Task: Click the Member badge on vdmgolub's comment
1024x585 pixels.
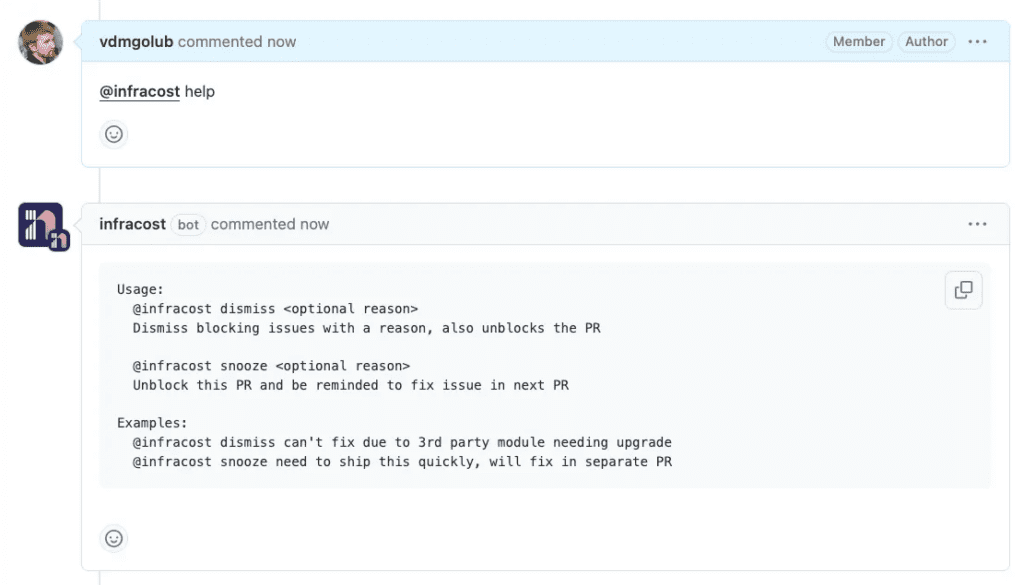Action: coord(859,42)
